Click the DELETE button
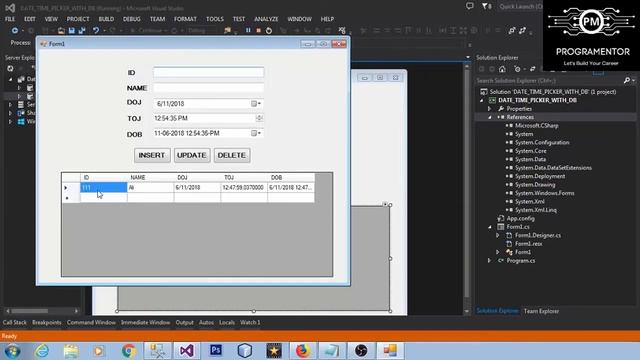The width and height of the screenshot is (640, 360). 231,156
